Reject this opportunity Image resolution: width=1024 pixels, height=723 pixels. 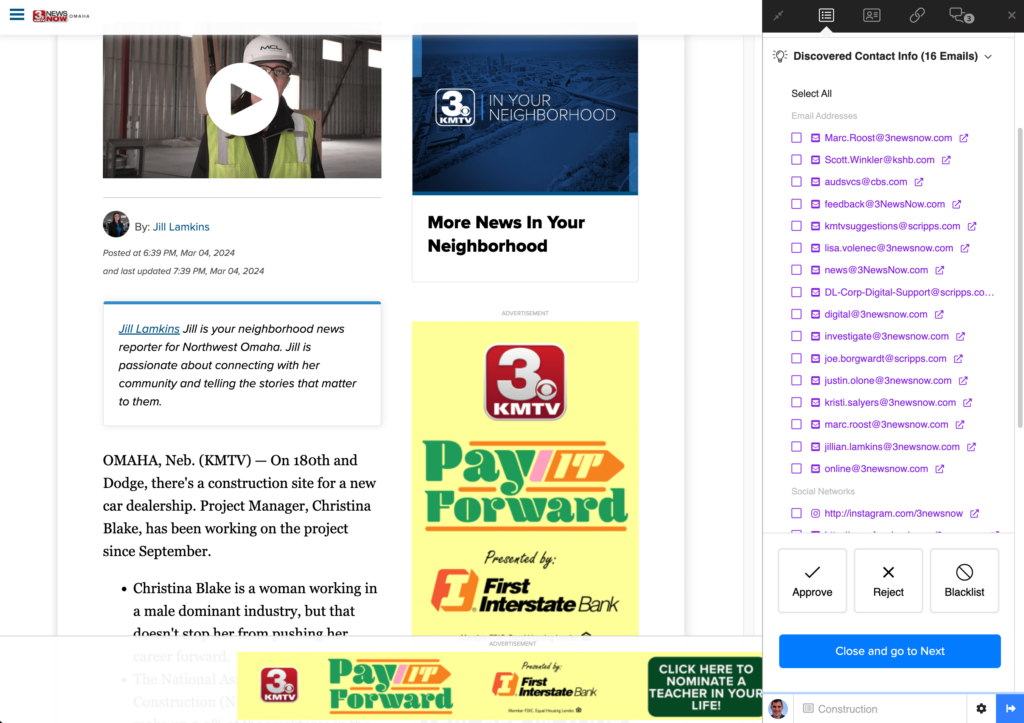click(888, 581)
